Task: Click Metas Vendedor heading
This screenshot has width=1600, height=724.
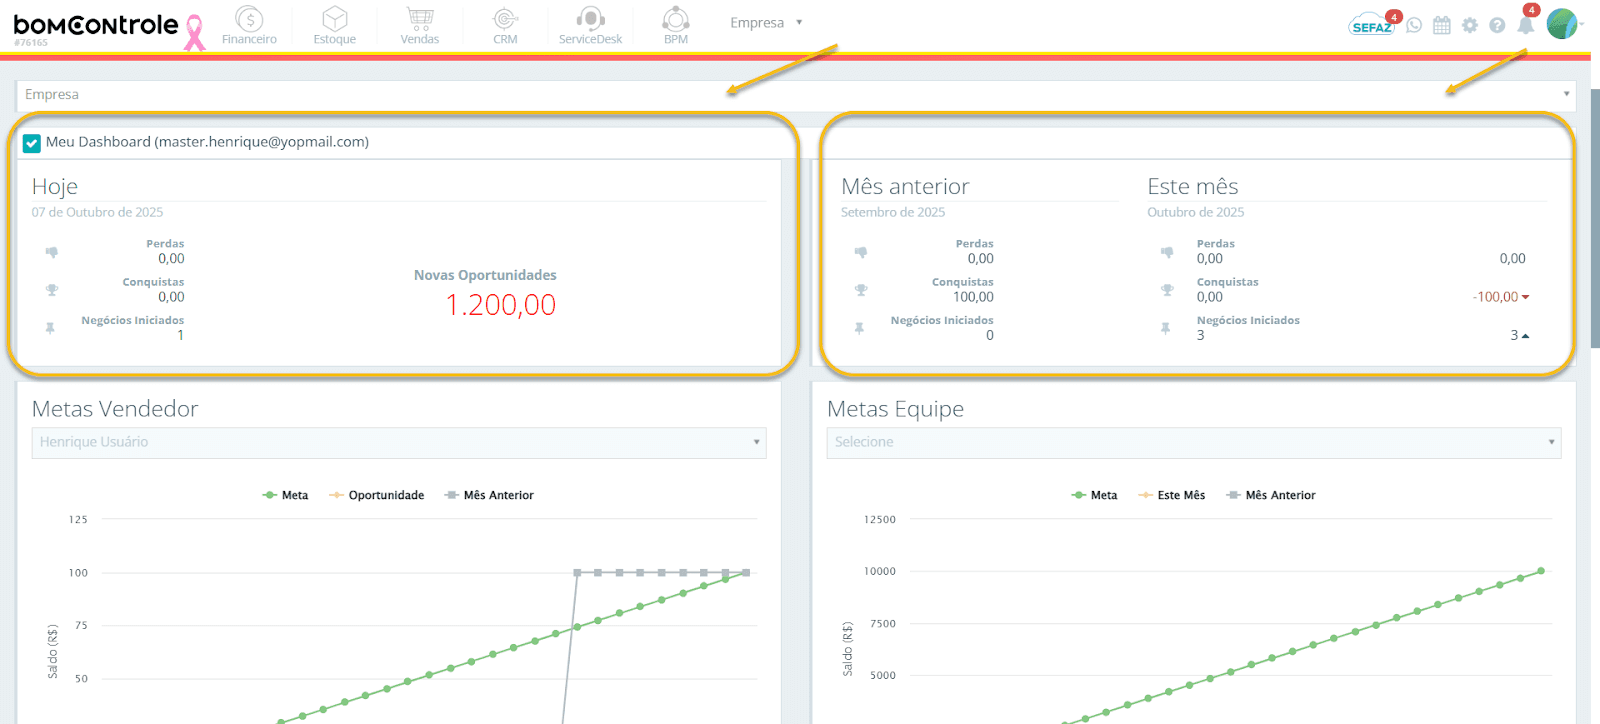Action: coord(115,409)
